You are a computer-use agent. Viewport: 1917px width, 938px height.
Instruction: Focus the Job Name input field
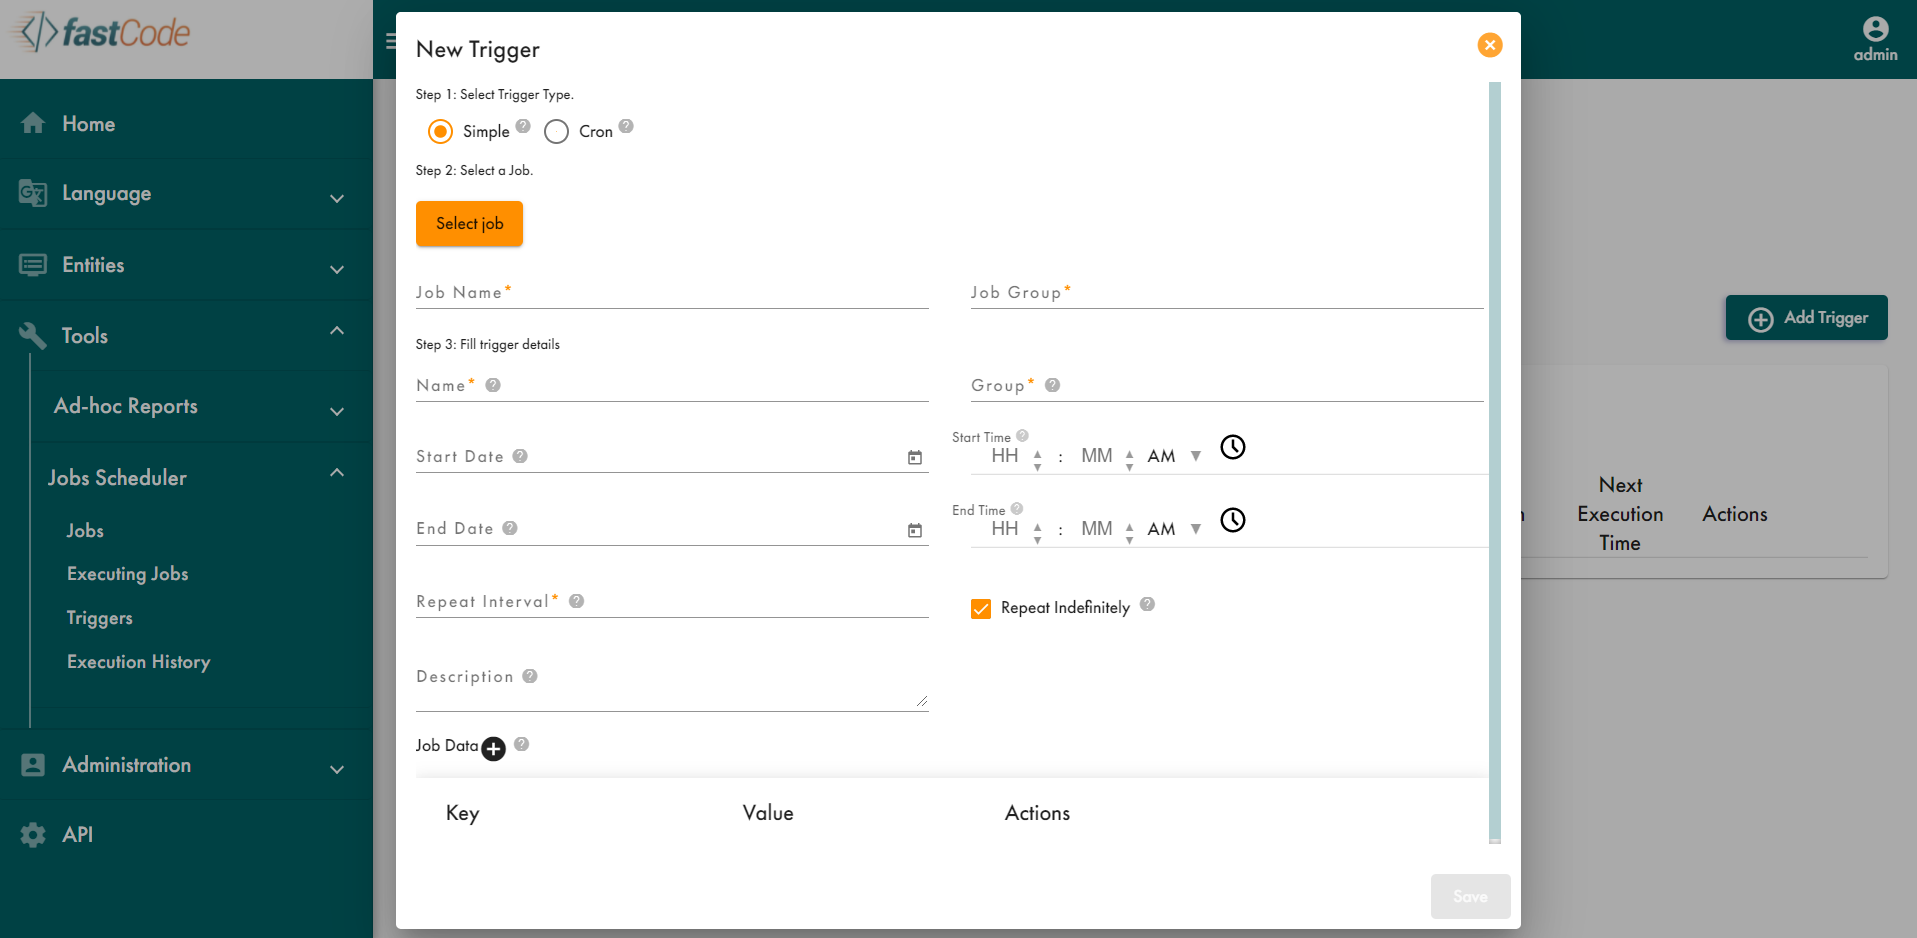[x=672, y=292]
